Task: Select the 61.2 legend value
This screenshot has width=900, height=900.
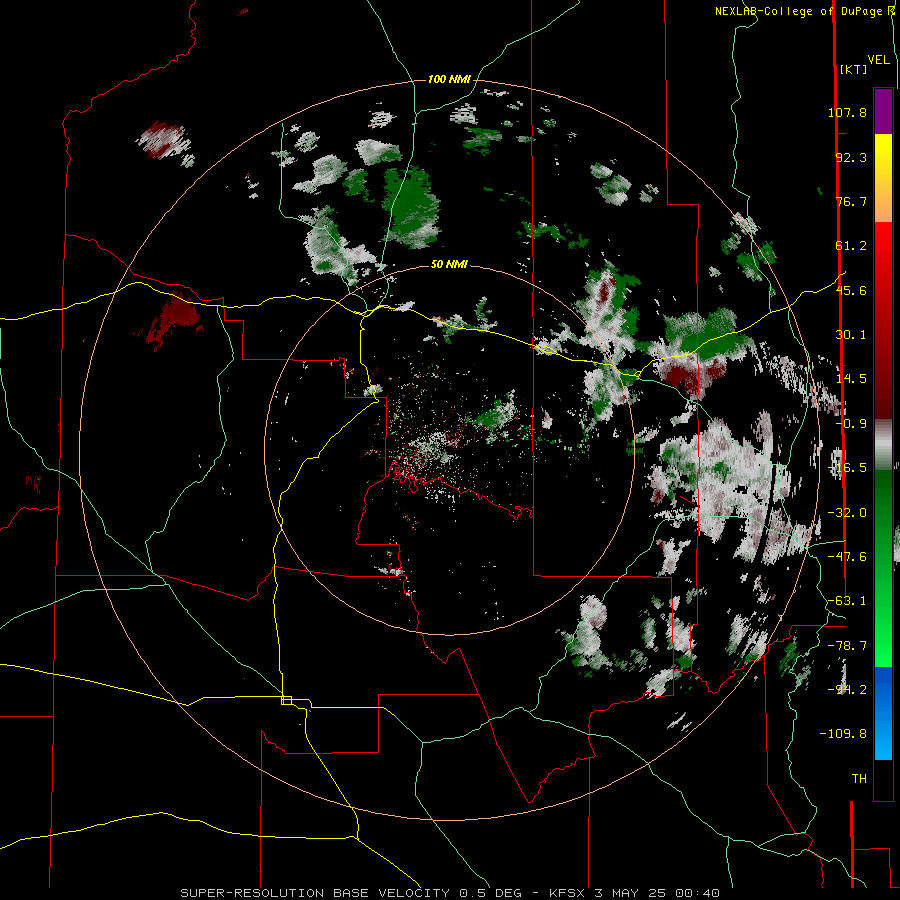Action: [851, 246]
